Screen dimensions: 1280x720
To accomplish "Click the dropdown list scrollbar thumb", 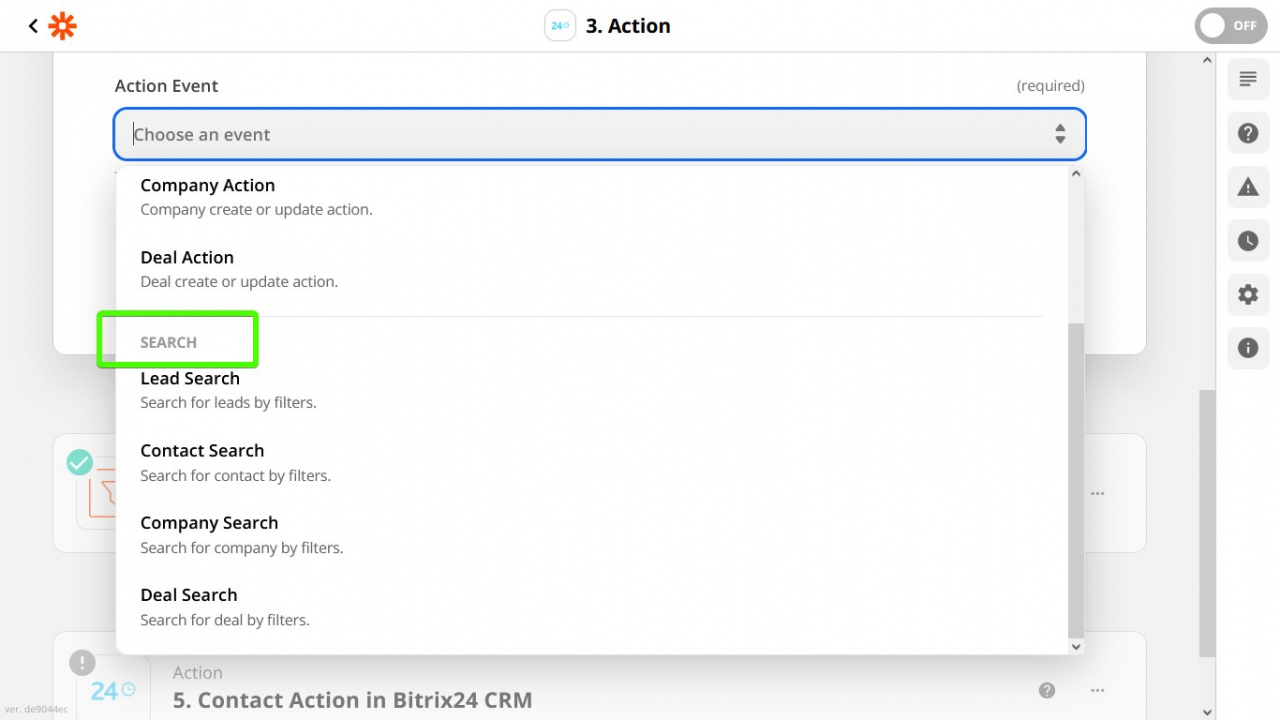I will click(1076, 480).
